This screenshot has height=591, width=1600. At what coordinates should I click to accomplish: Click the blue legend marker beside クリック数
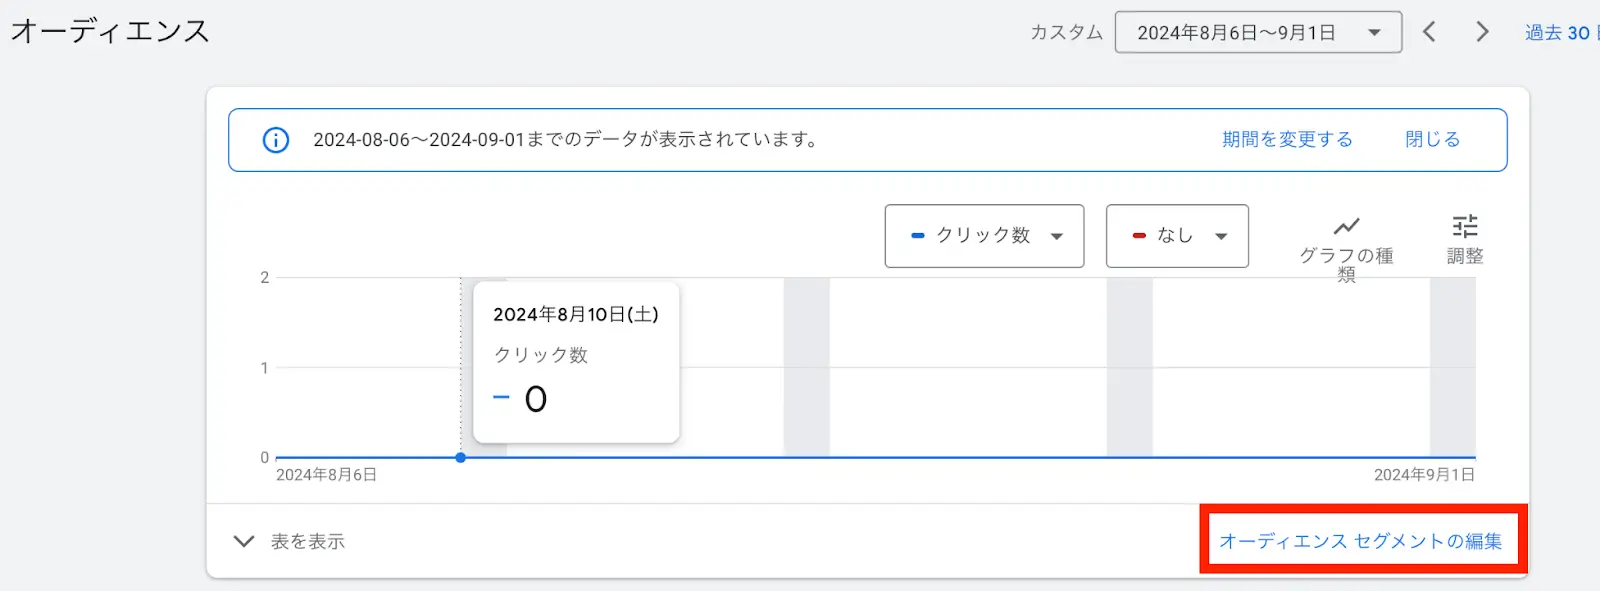[919, 235]
